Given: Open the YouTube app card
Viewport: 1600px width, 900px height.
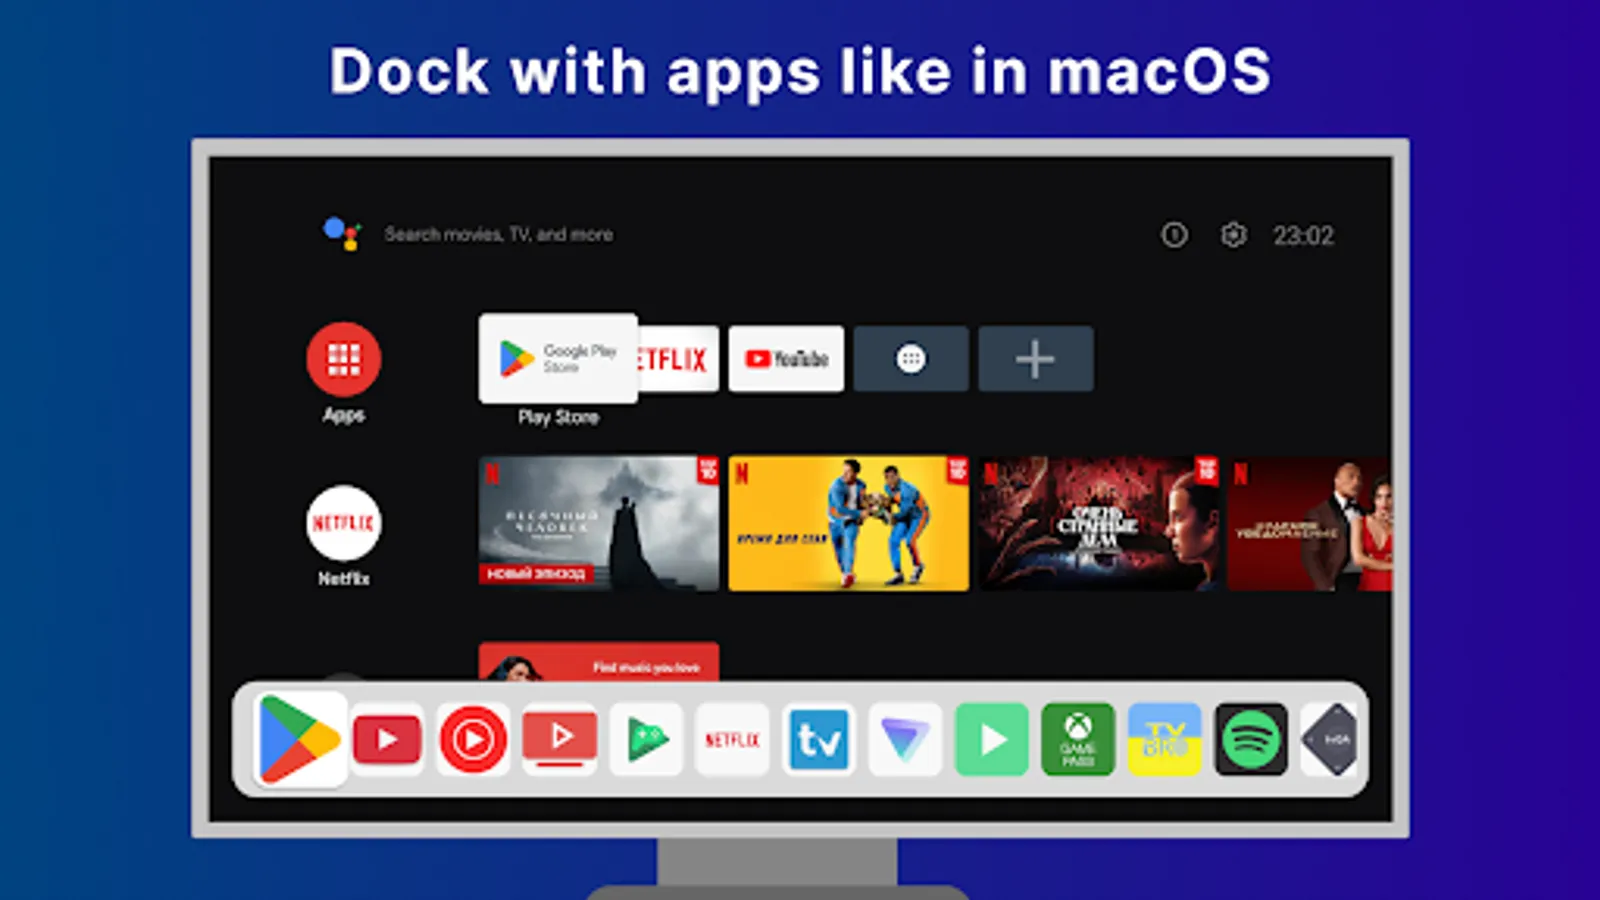Looking at the screenshot, I should coord(786,359).
